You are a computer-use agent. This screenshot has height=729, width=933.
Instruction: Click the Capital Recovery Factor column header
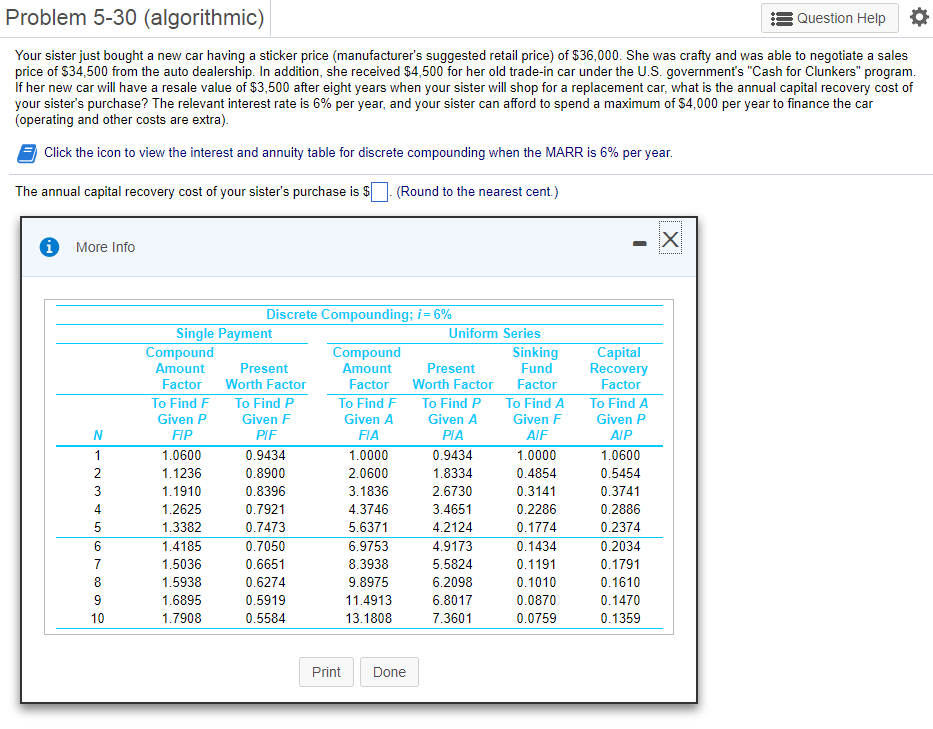point(619,368)
